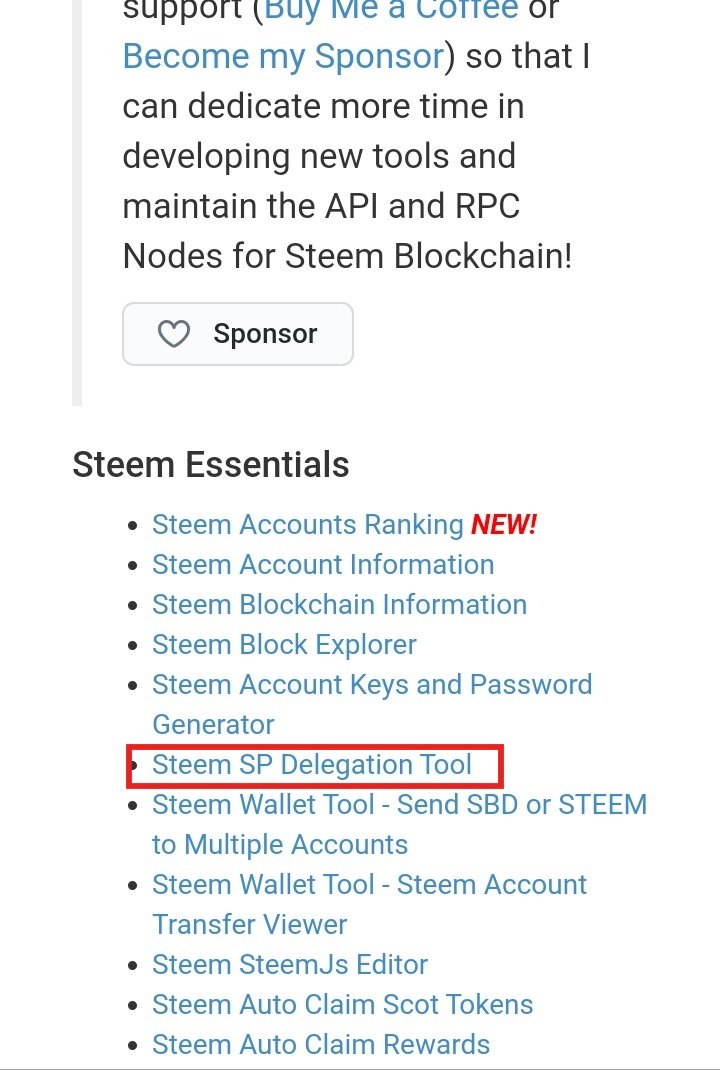Open Steem Auto Claim Rewards link

(x=321, y=1044)
